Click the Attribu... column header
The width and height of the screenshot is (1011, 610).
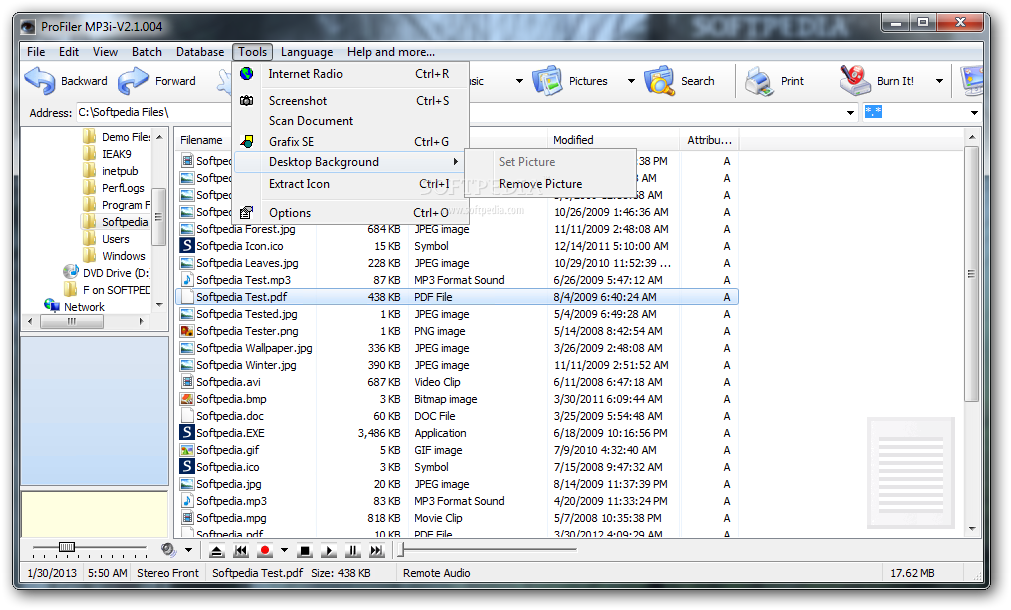coord(709,140)
